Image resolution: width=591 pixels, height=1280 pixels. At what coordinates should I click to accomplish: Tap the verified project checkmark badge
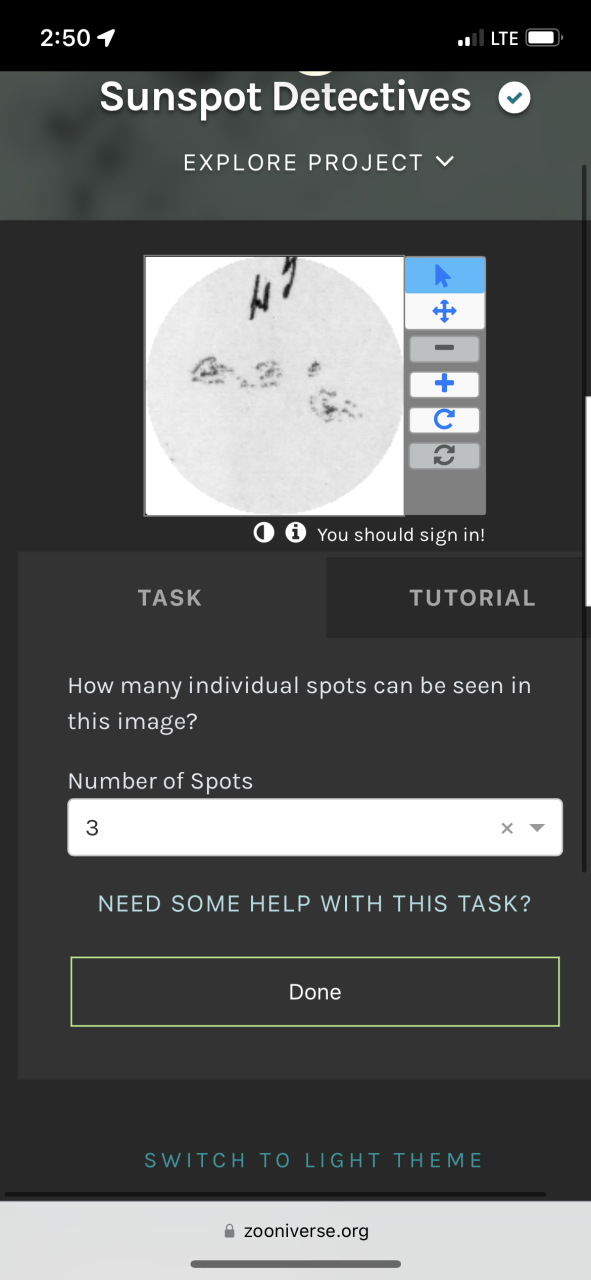[x=514, y=98]
